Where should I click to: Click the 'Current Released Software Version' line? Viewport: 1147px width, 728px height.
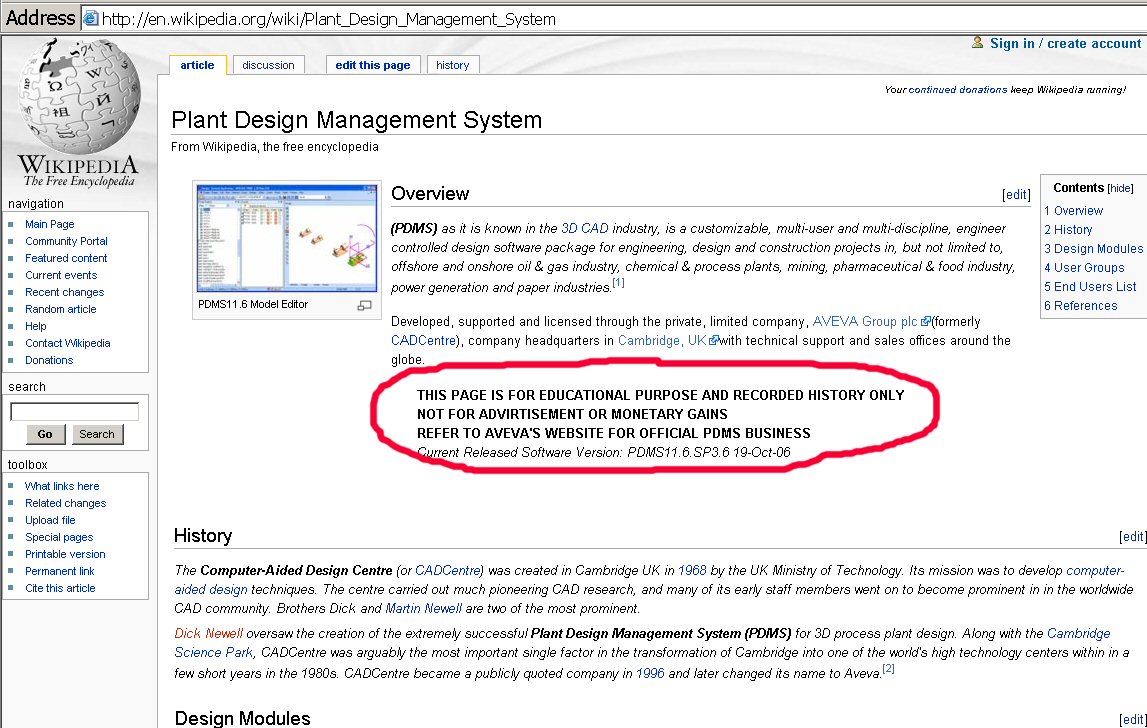tap(603, 452)
